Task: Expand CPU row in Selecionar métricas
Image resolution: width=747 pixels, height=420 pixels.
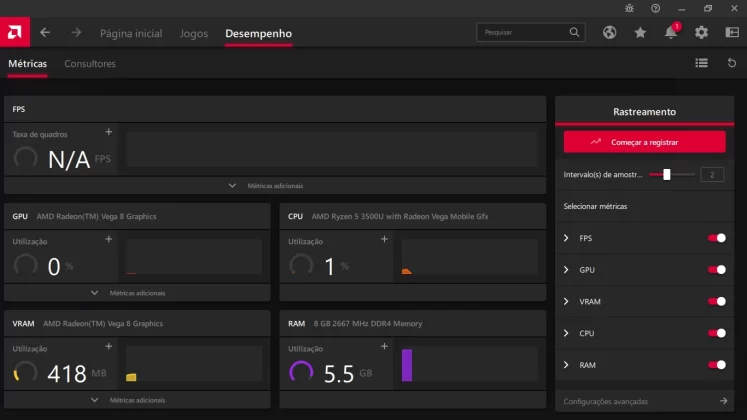Action: pos(566,333)
